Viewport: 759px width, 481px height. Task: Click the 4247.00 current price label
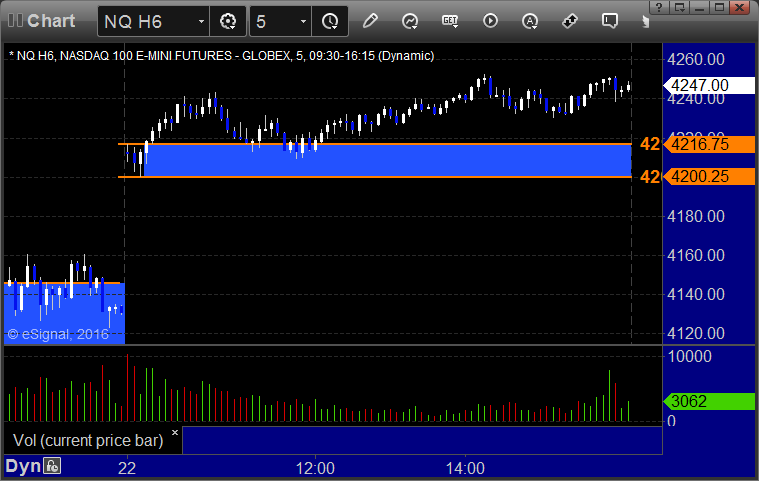[709, 85]
